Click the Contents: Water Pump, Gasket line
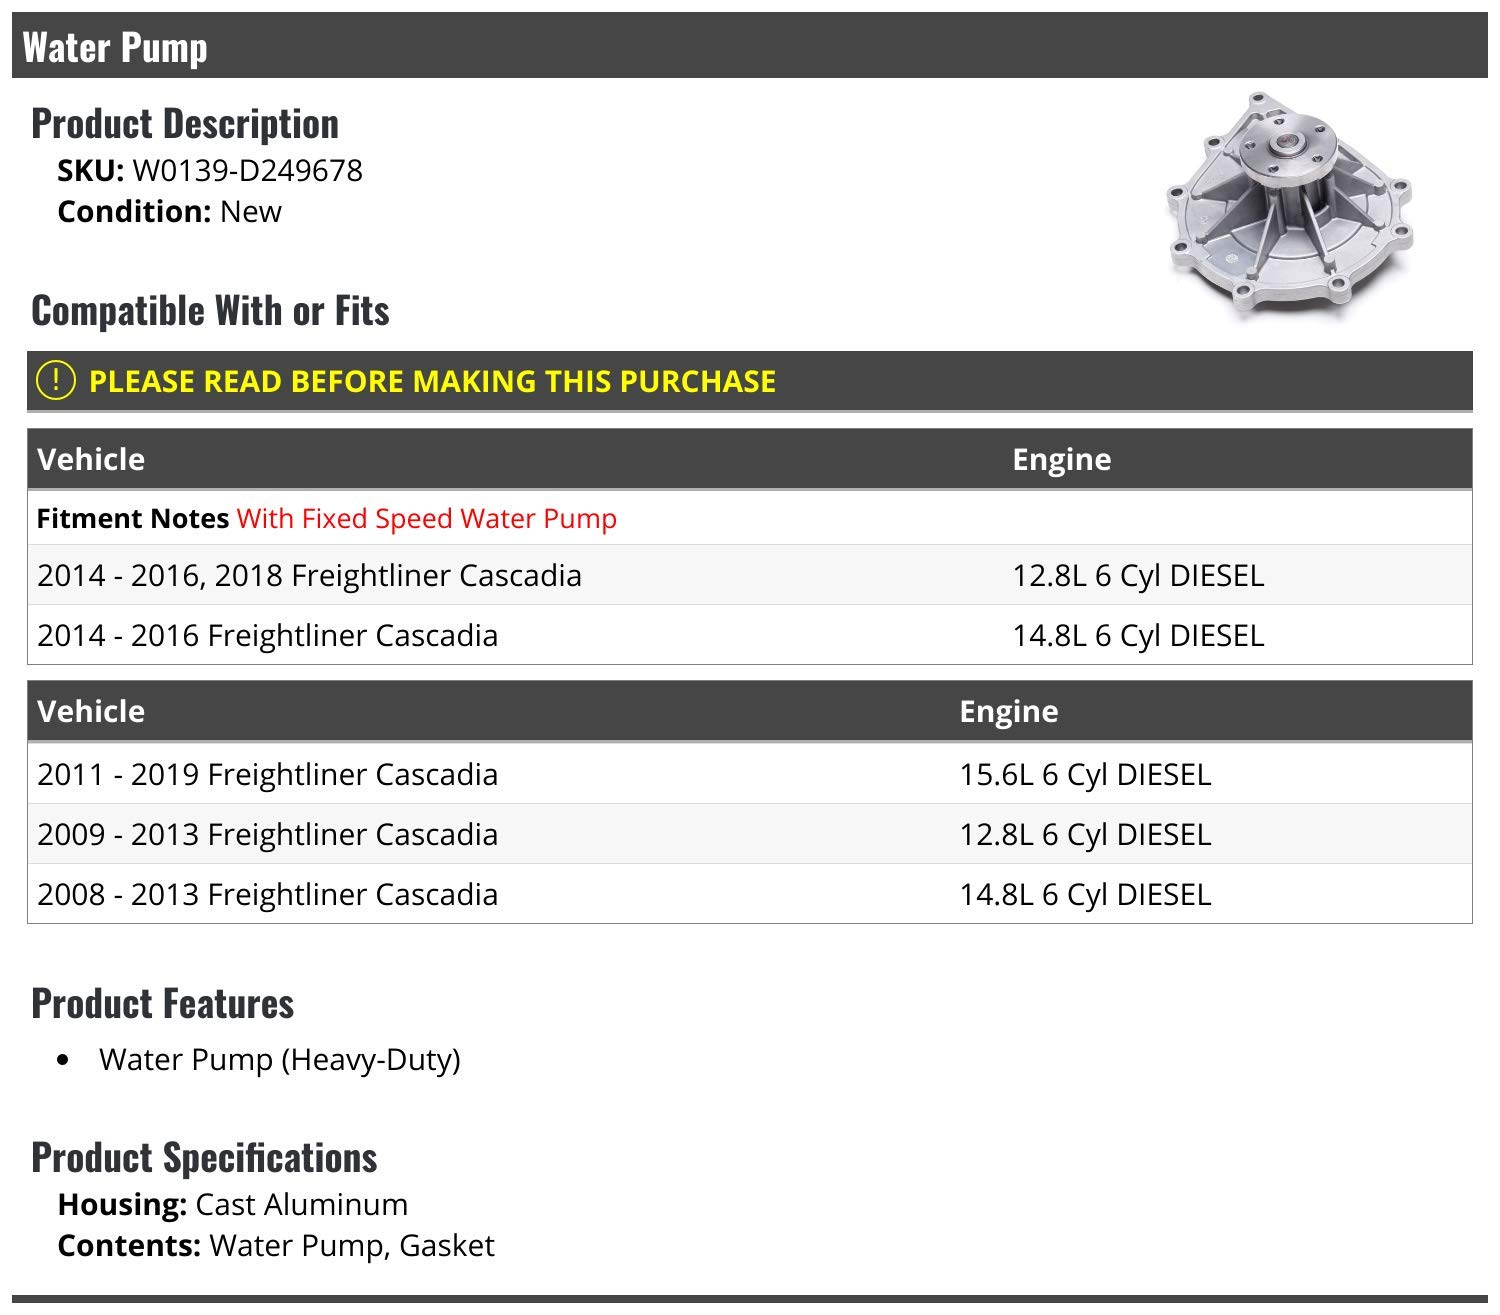Screen dimensions: 1500x1315 pyautogui.click(x=276, y=1246)
